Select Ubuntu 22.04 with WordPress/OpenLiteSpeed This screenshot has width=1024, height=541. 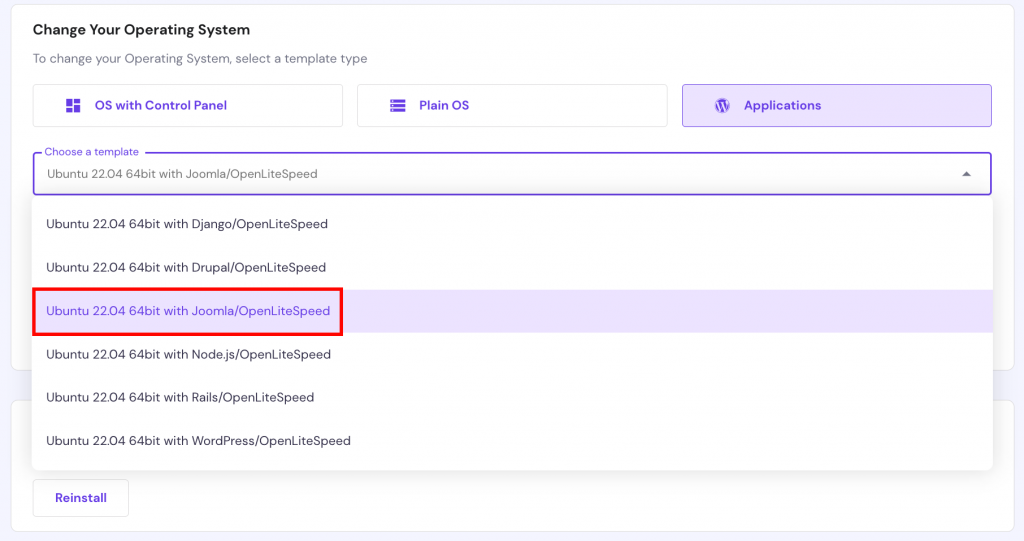tap(198, 441)
